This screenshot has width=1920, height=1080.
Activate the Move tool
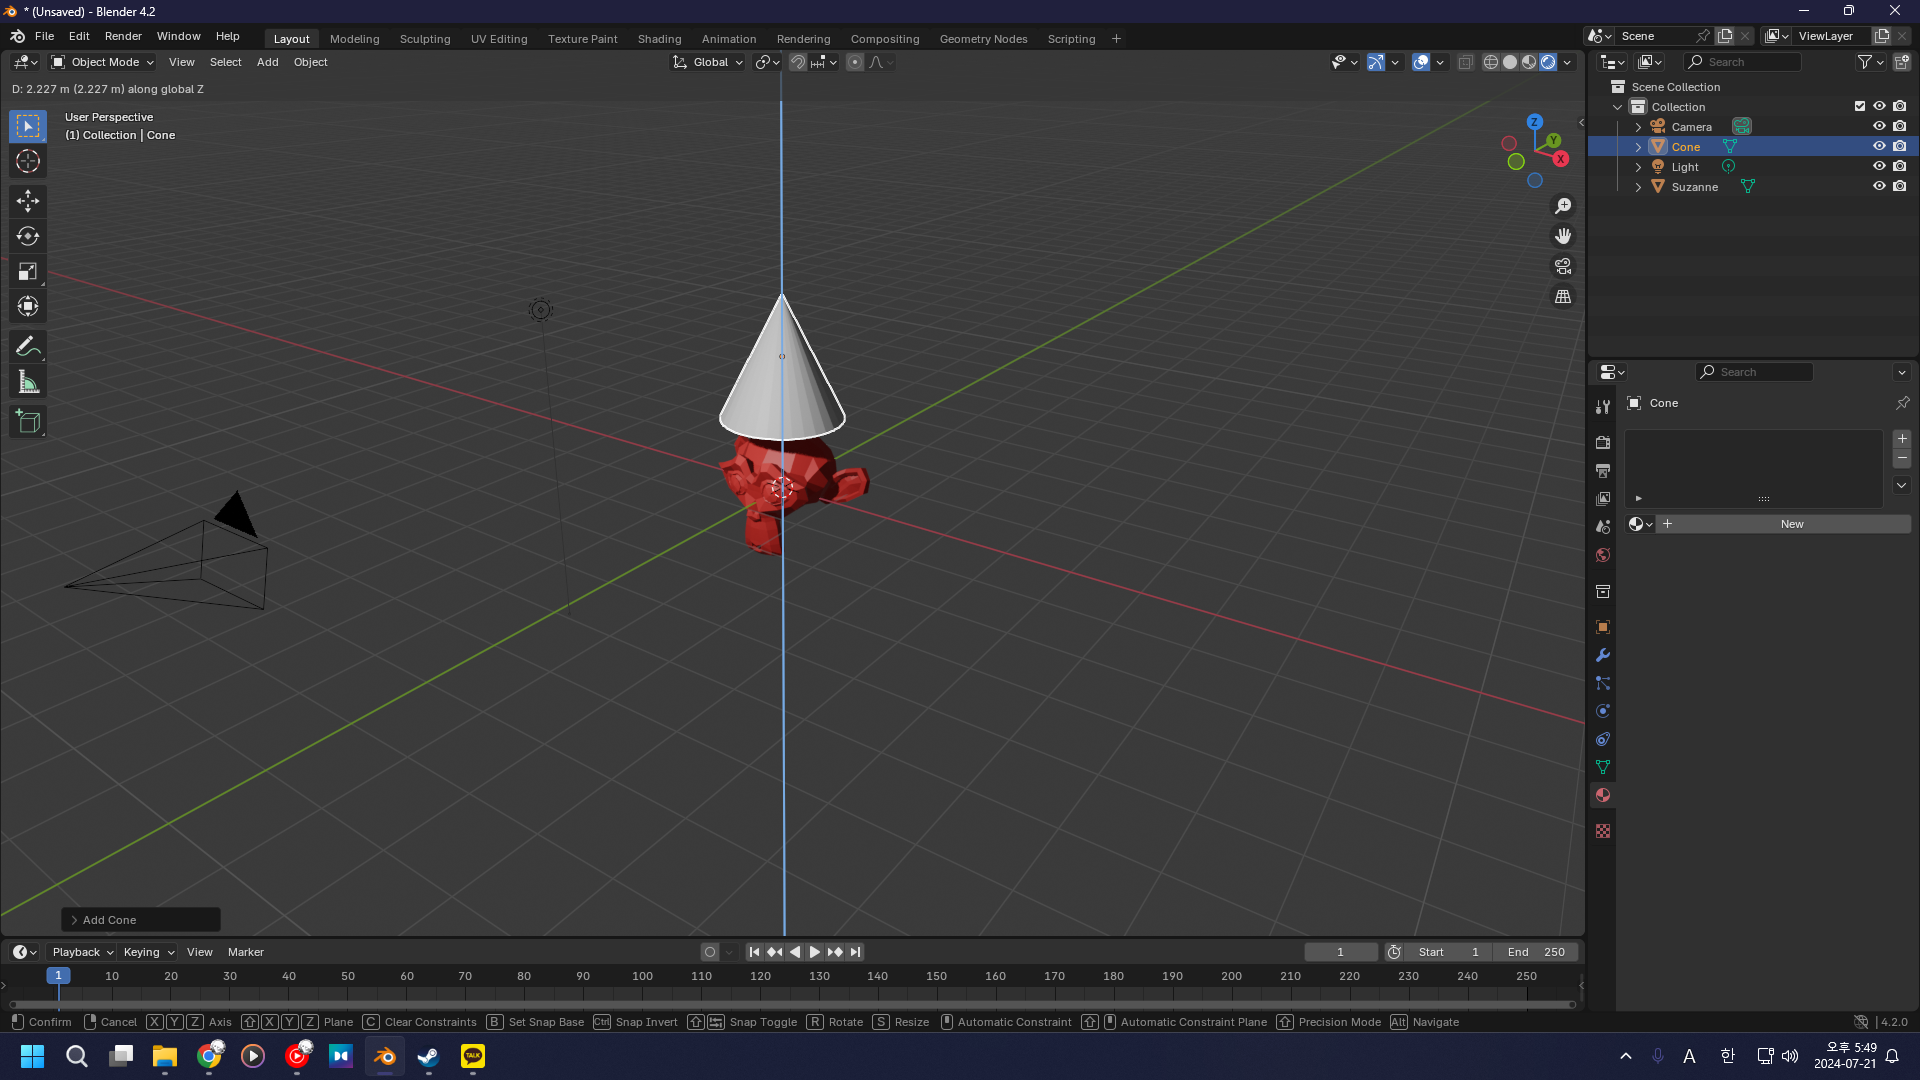28,201
